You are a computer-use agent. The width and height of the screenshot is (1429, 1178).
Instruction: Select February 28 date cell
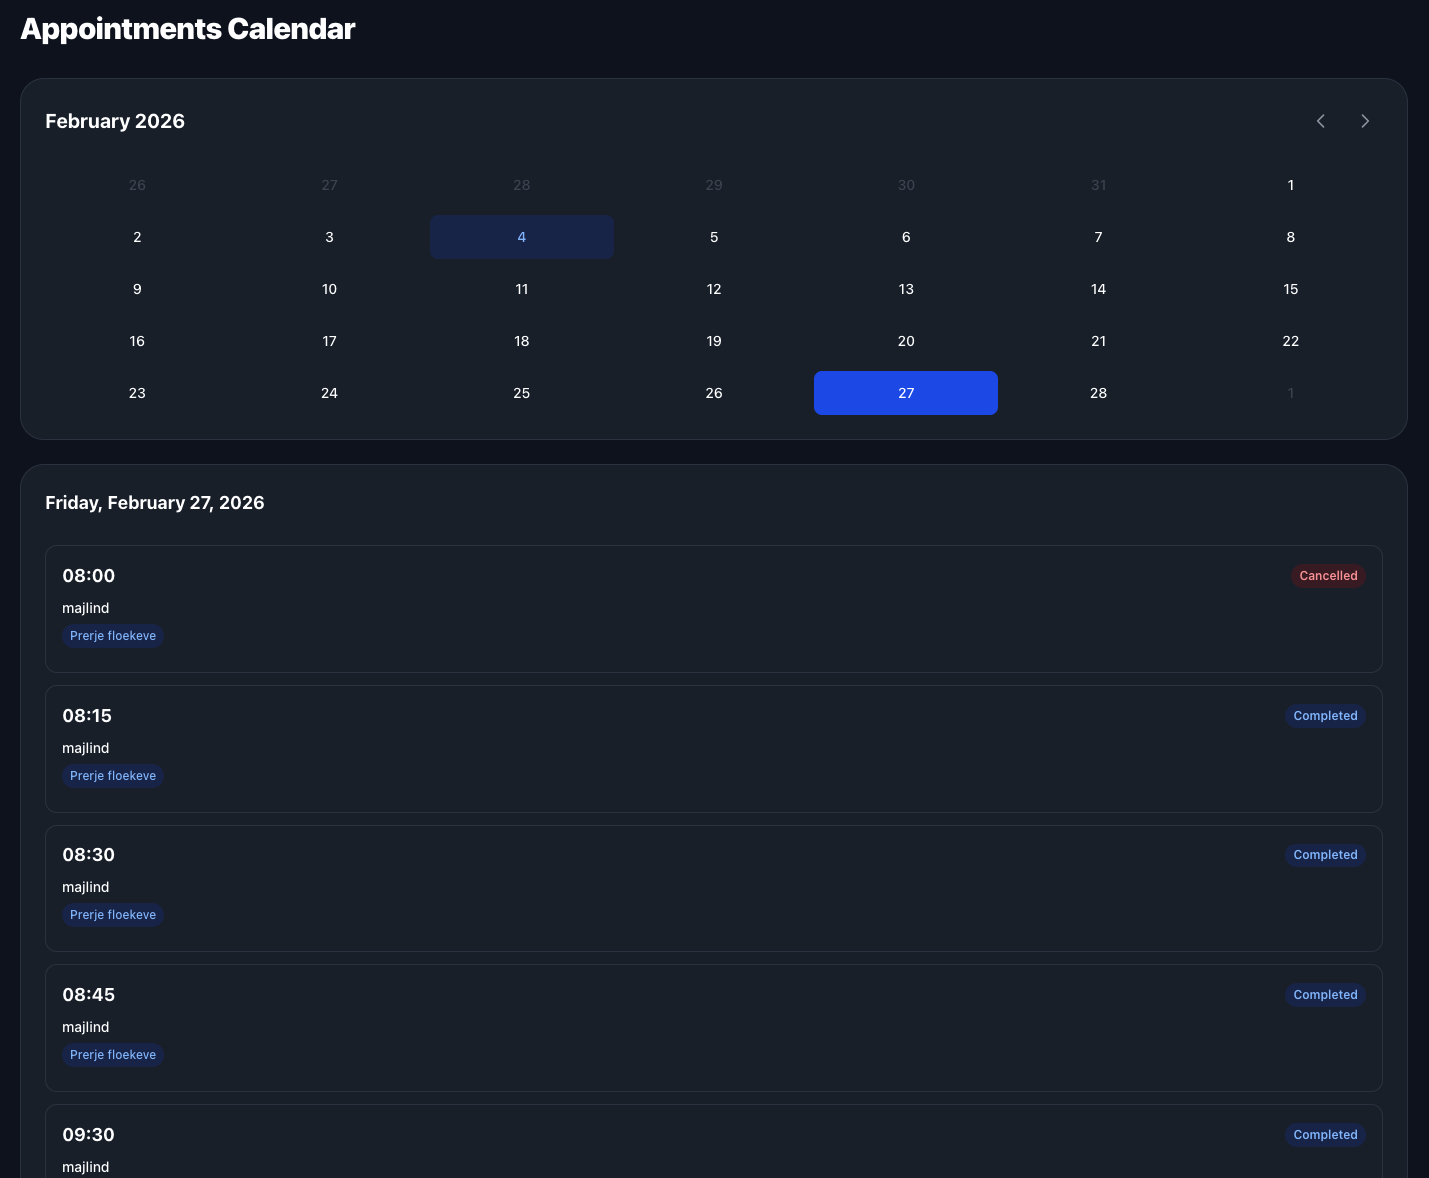click(1098, 393)
